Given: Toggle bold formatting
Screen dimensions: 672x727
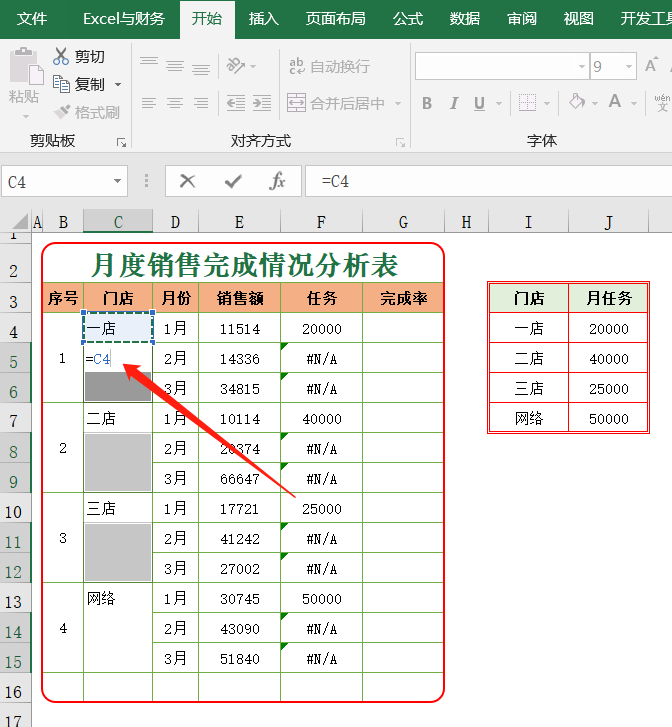Looking at the screenshot, I should pos(427,103).
